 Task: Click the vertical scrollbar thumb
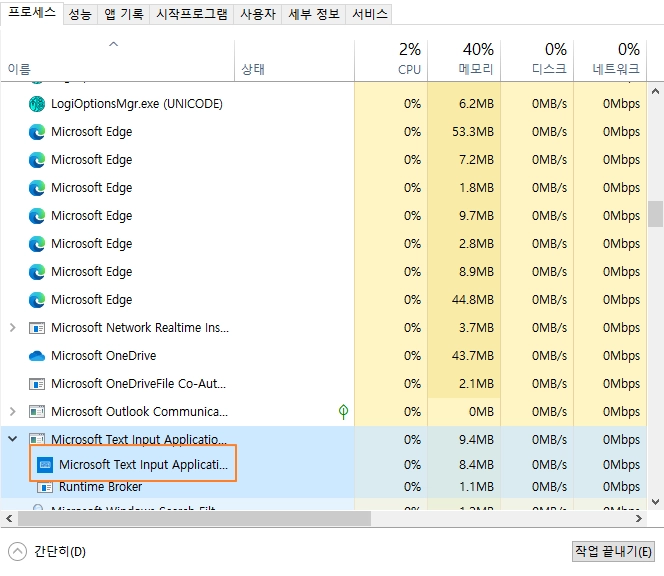(x=656, y=214)
